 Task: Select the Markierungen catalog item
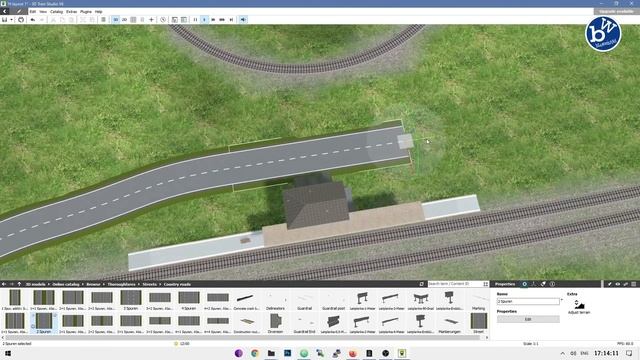pos(449,324)
